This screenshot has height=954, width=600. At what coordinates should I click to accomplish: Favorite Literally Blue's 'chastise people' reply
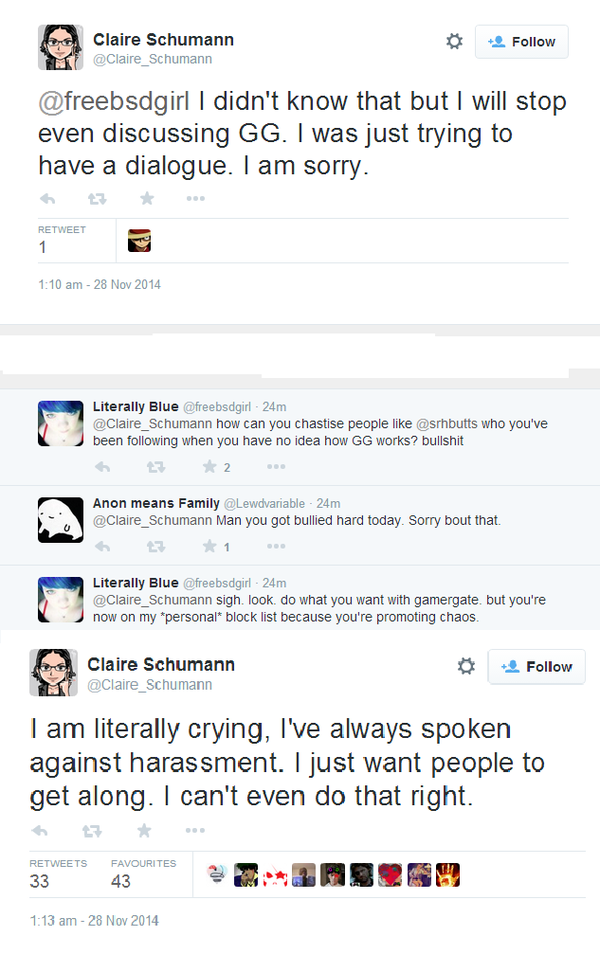[x=210, y=467]
